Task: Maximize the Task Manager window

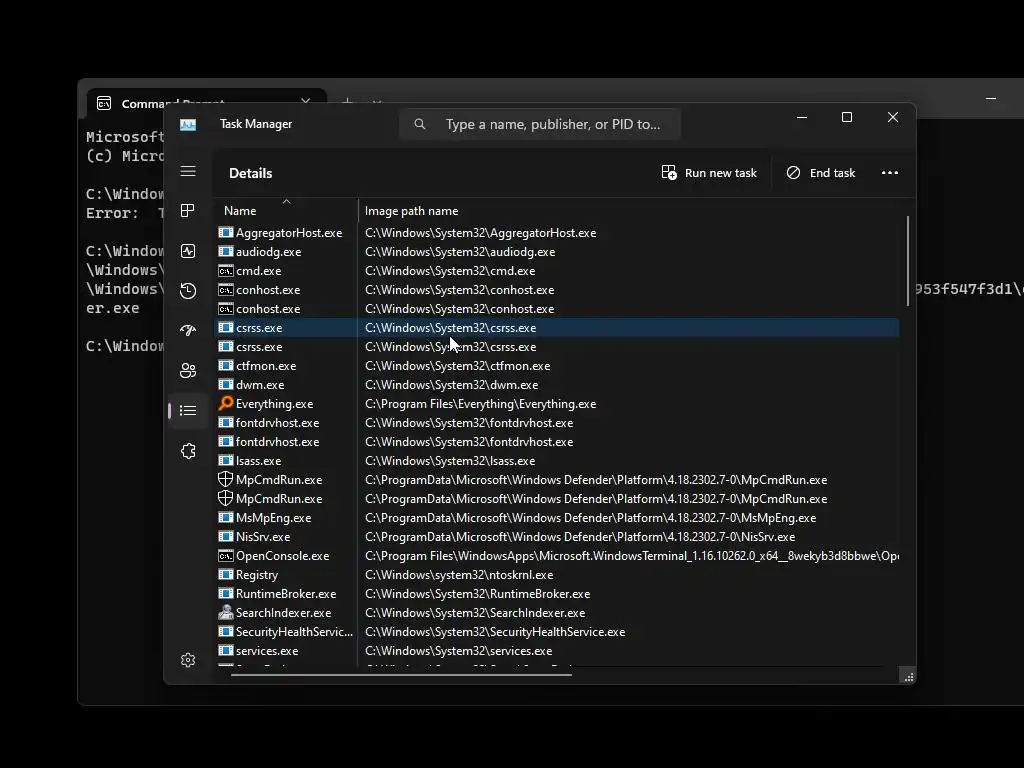Action: [x=847, y=118]
